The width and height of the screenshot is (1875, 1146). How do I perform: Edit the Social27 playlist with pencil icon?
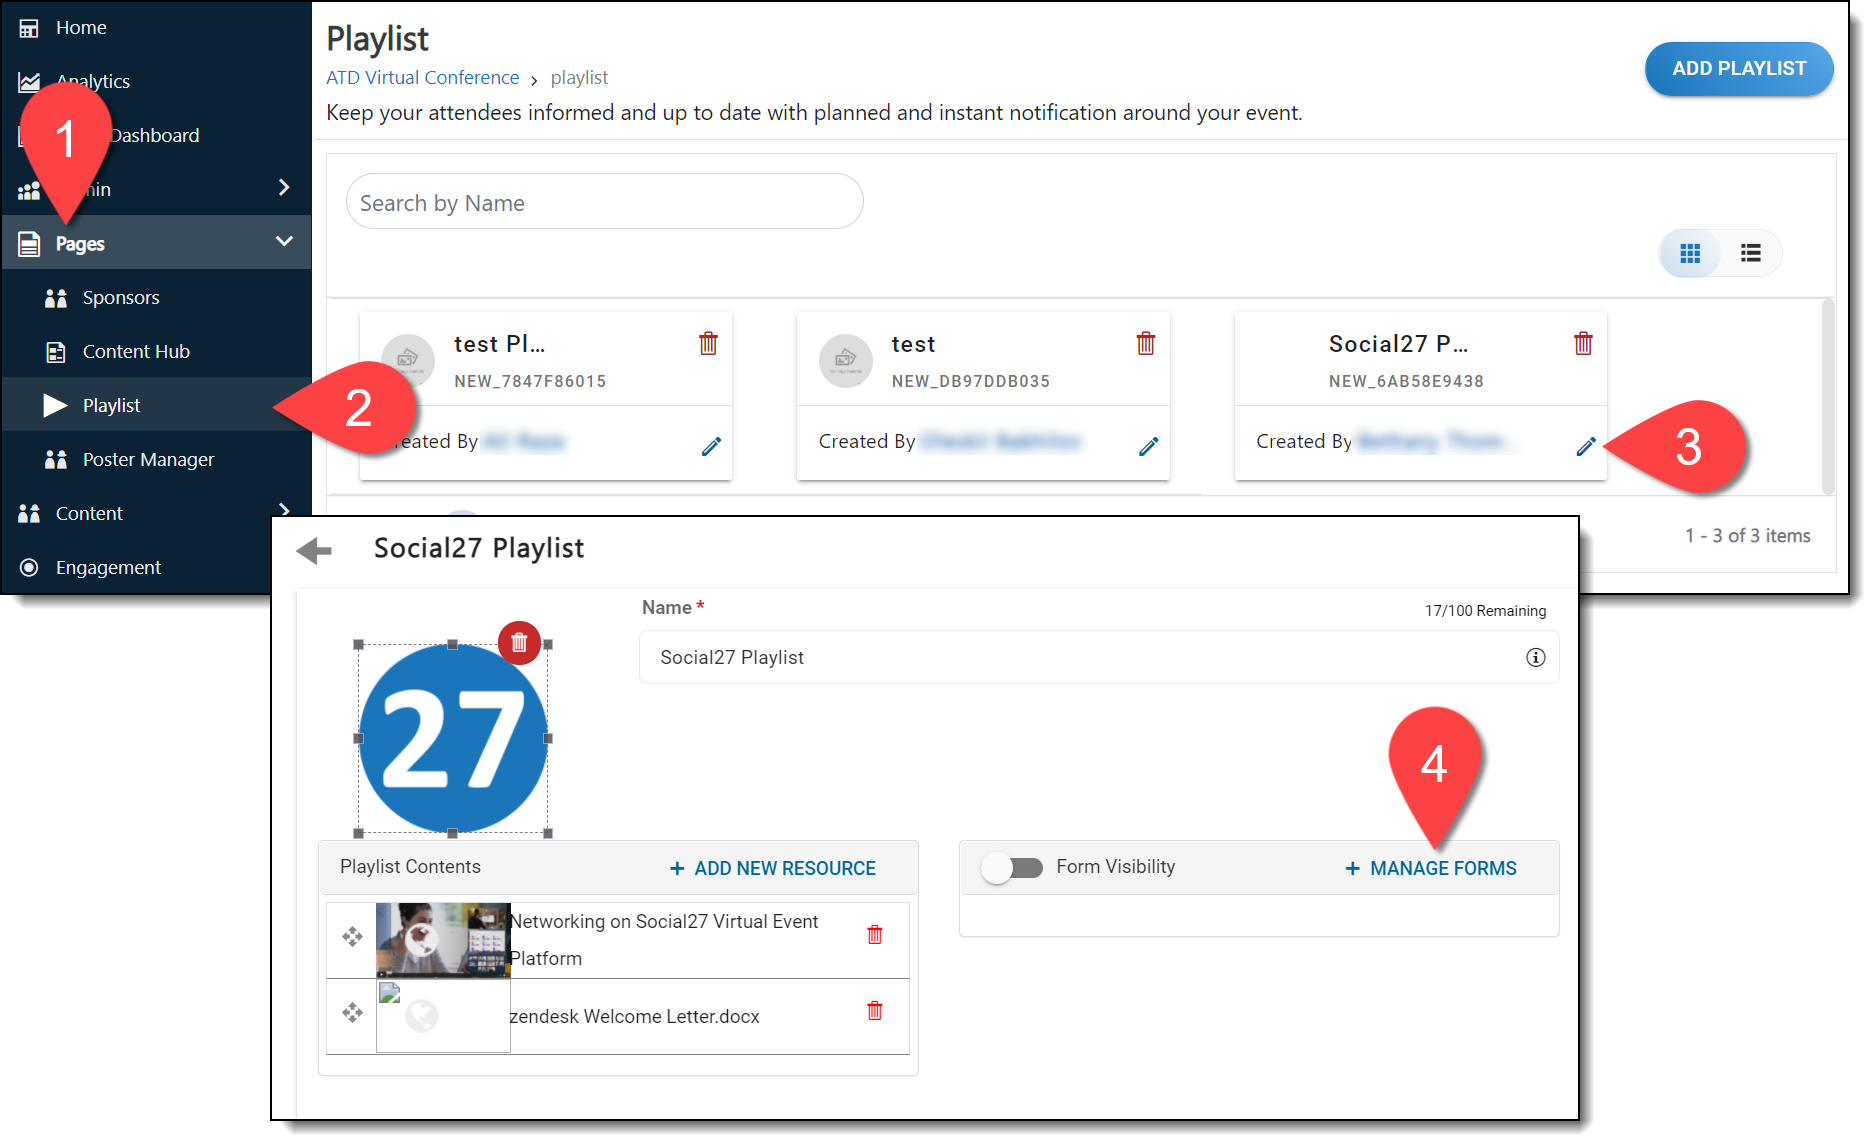click(x=1585, y=447)
